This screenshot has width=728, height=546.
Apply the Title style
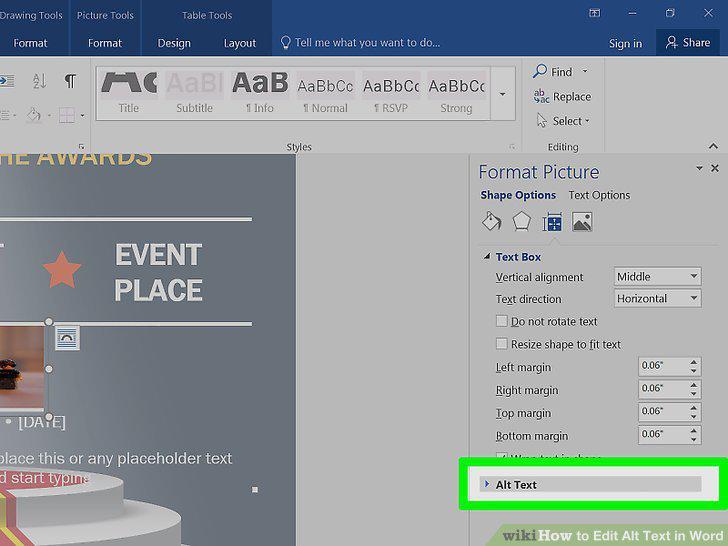coord(129,92)
